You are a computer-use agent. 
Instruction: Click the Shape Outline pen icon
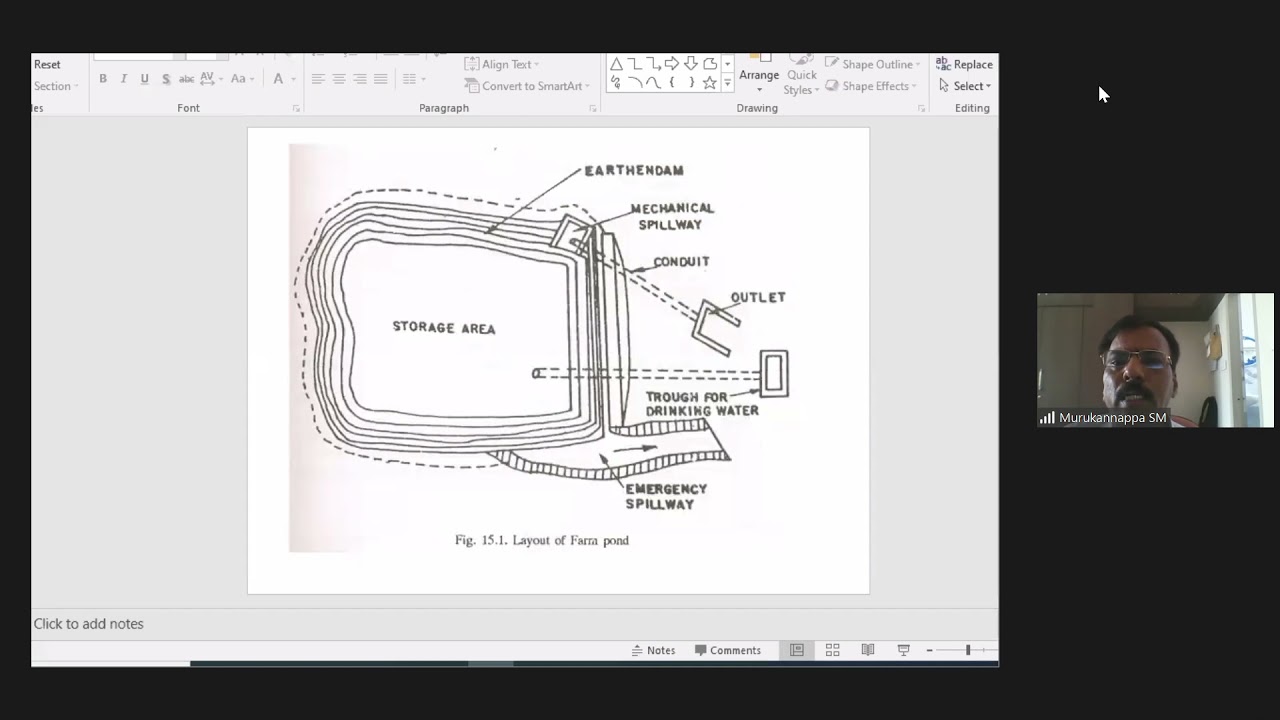[832, 64]
